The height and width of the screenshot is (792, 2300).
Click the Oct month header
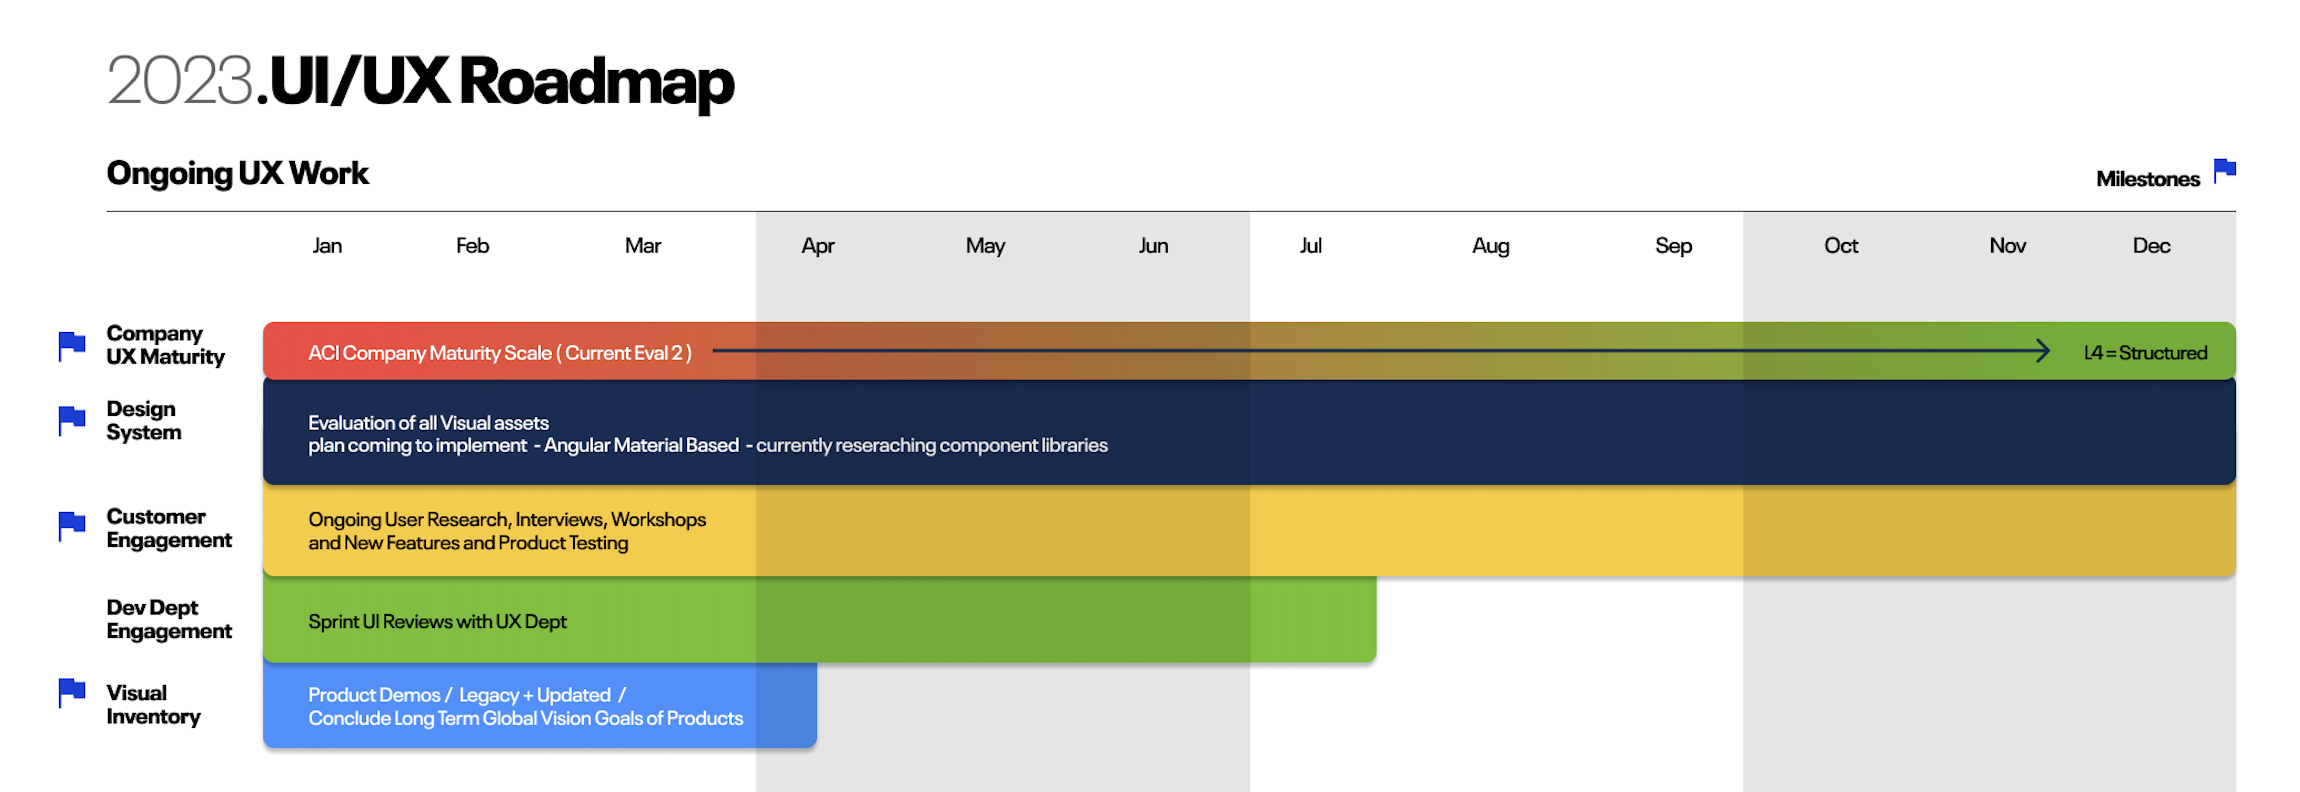(1841, 246)
